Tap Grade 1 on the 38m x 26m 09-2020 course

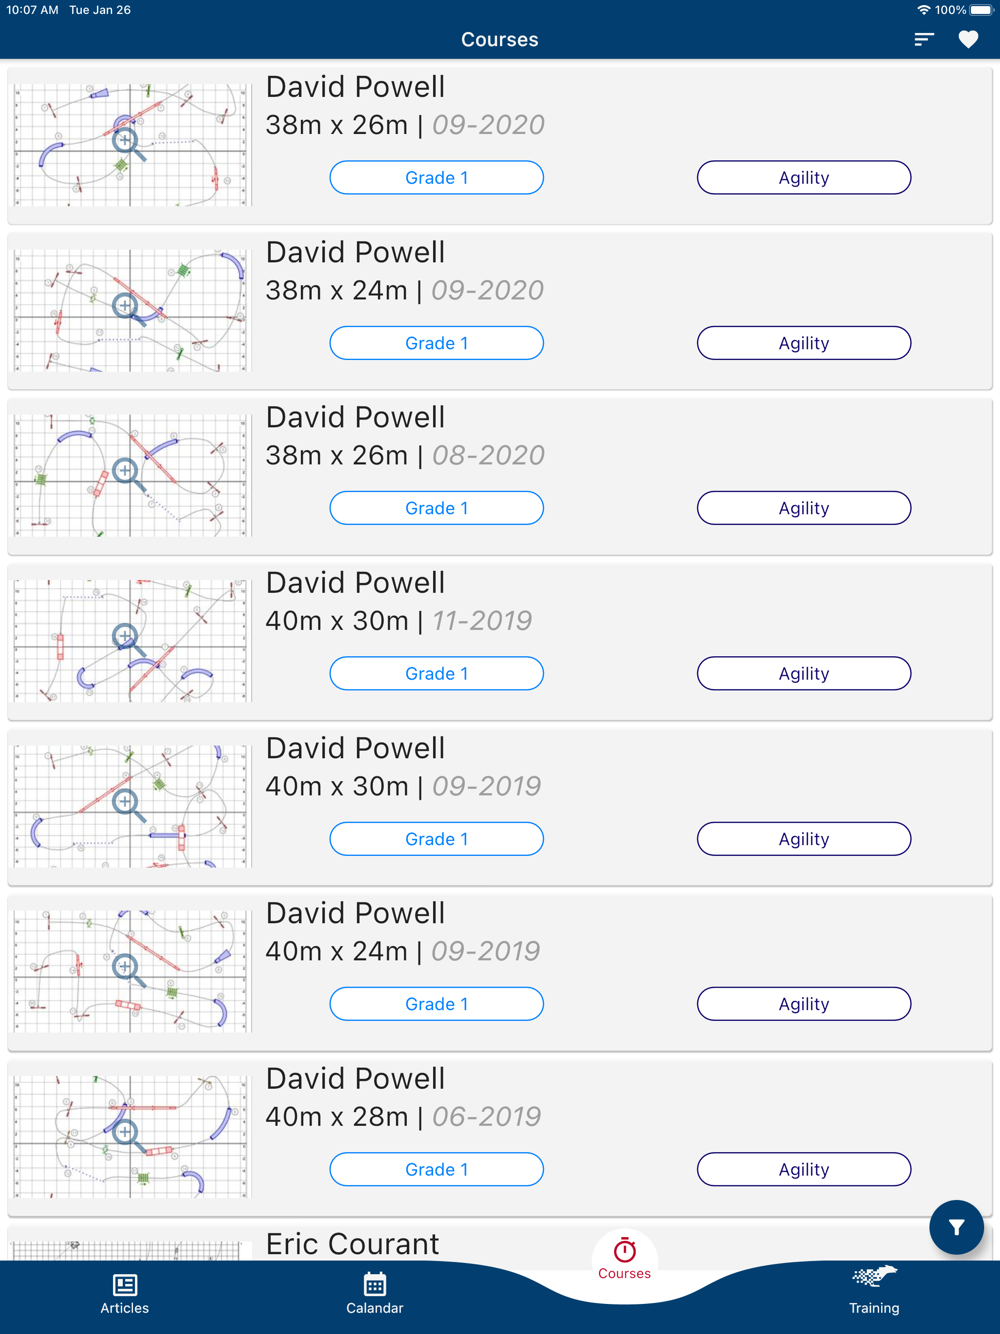(437, 178)
